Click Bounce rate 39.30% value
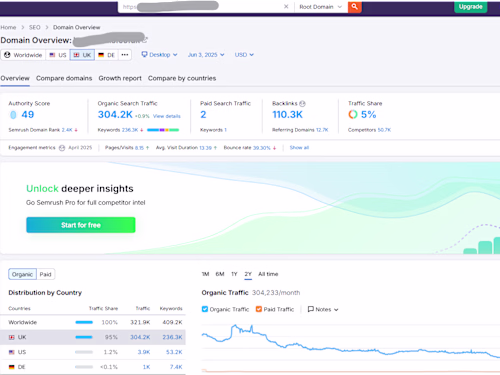Screen dimensions: 500x375 pyautogui.click(x=262, y=148)
